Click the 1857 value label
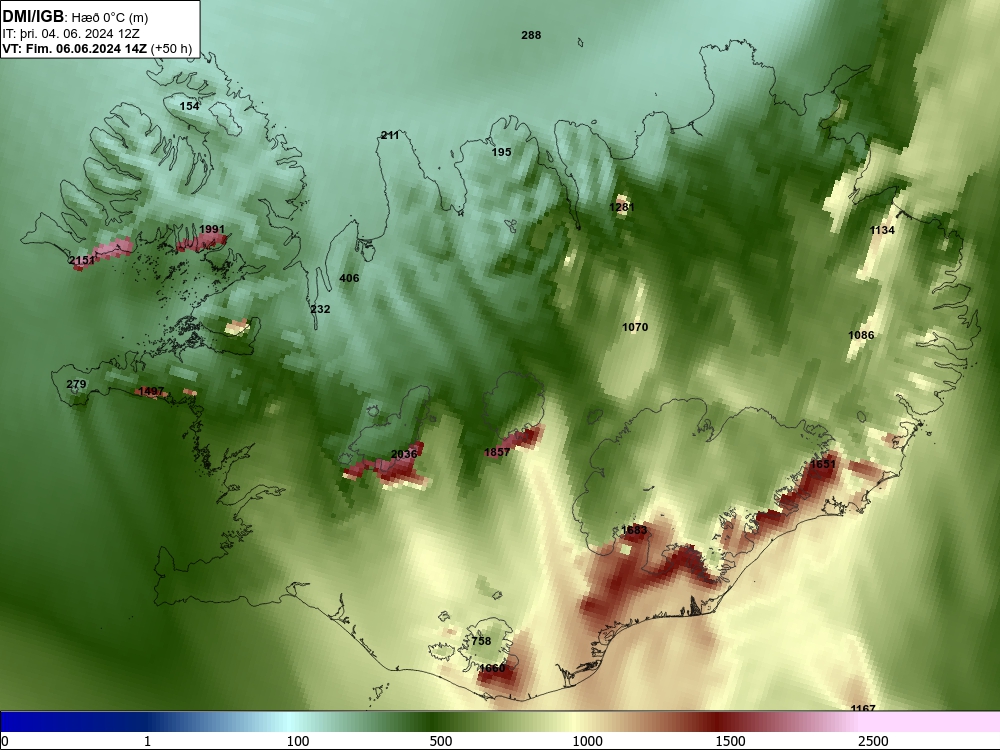Viewport: 1000px width, 750px height. 497,452
